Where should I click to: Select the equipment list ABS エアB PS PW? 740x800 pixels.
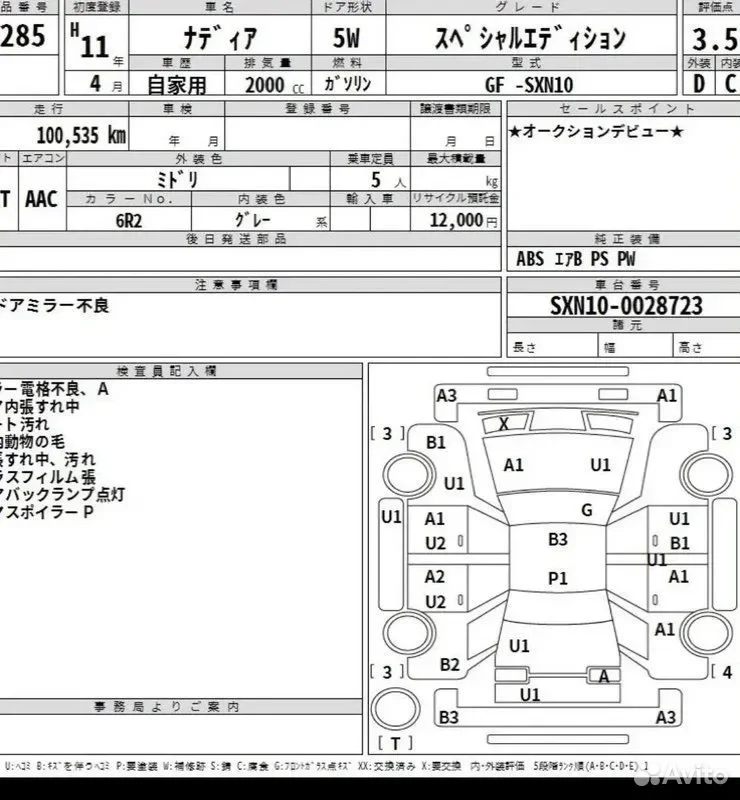point(576,259)
